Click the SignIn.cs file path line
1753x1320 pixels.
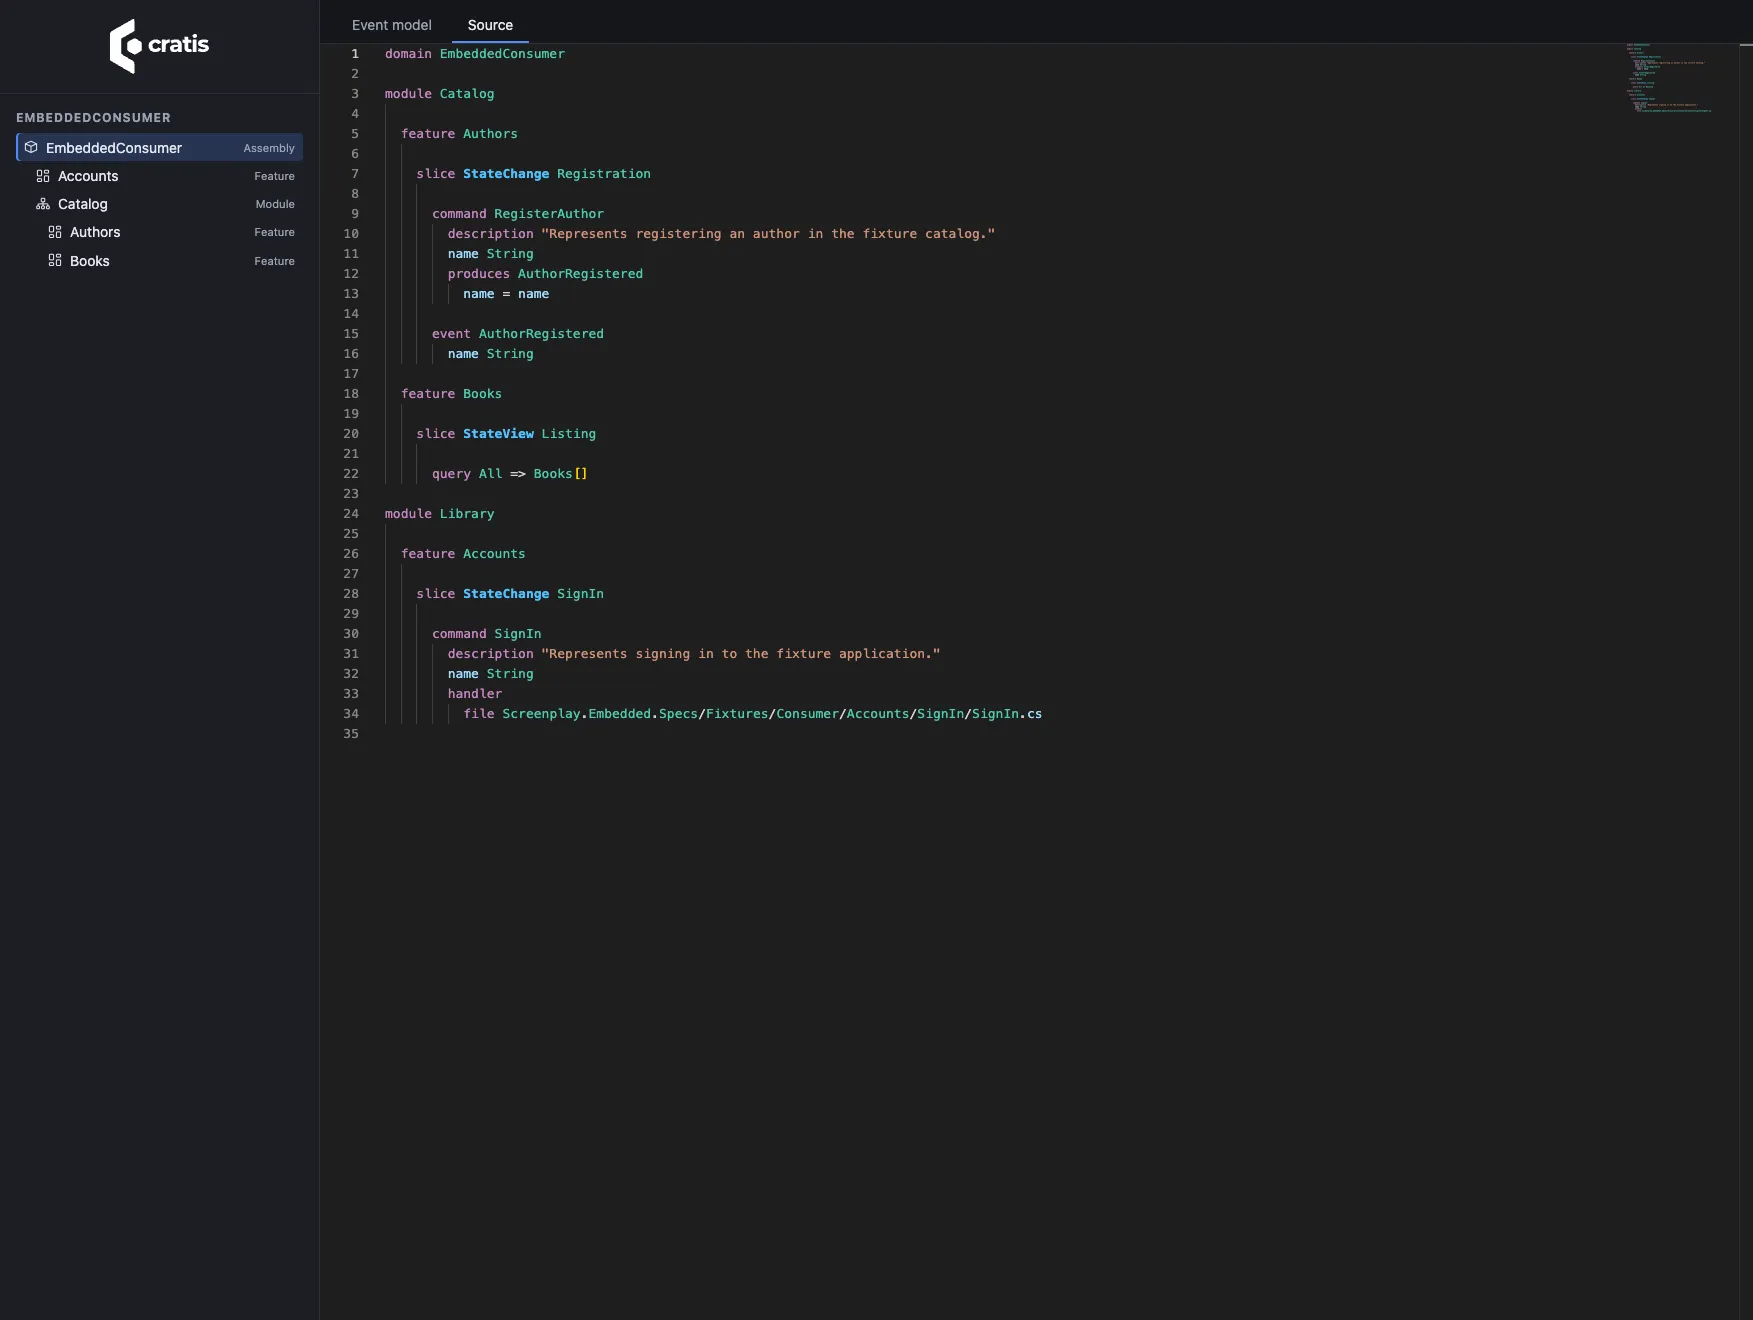tap(753, 714)
